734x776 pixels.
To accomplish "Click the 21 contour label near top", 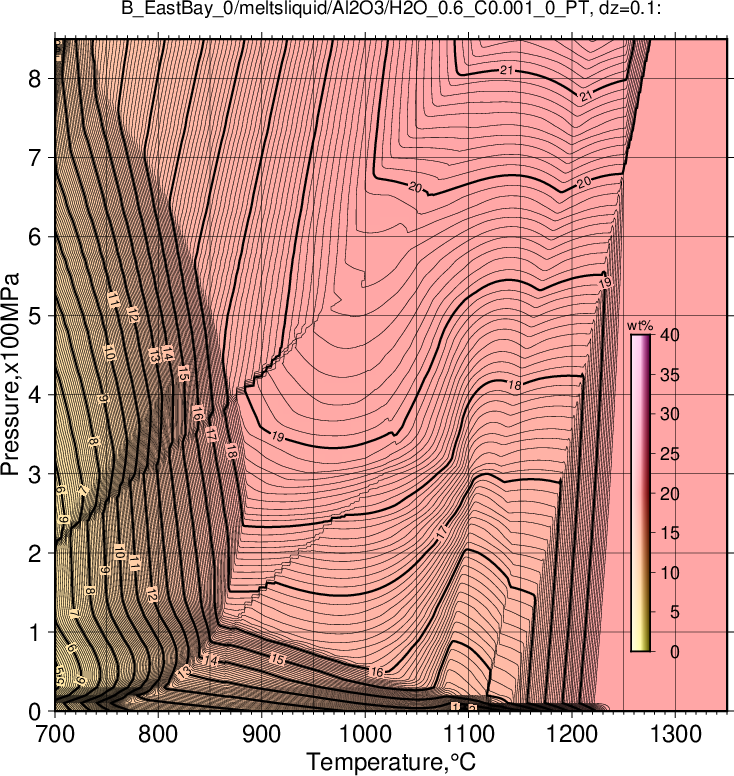I will [x=506, y=70].
